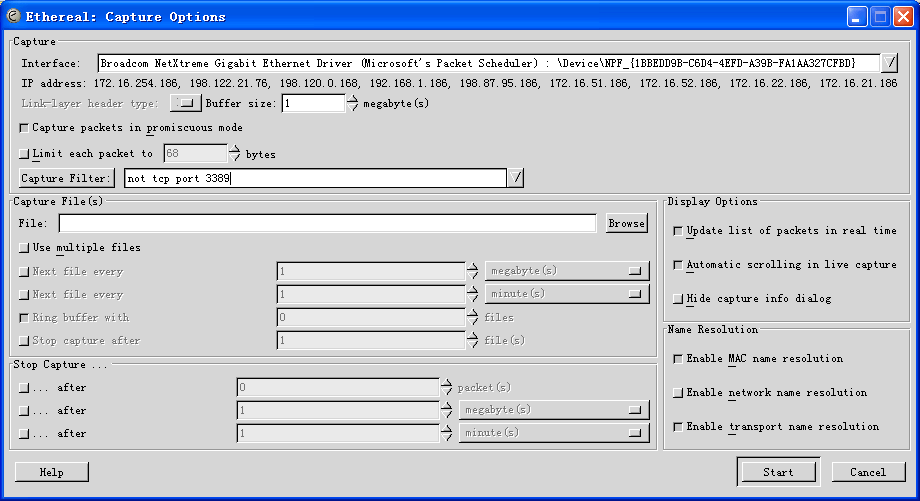This screenshot has width=920, height=501.
Task: Click the Buffer size input field
Action: coord(313,103)
